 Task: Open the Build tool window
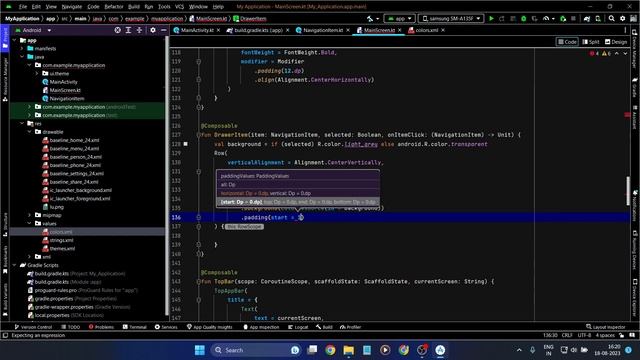[324, 327]
